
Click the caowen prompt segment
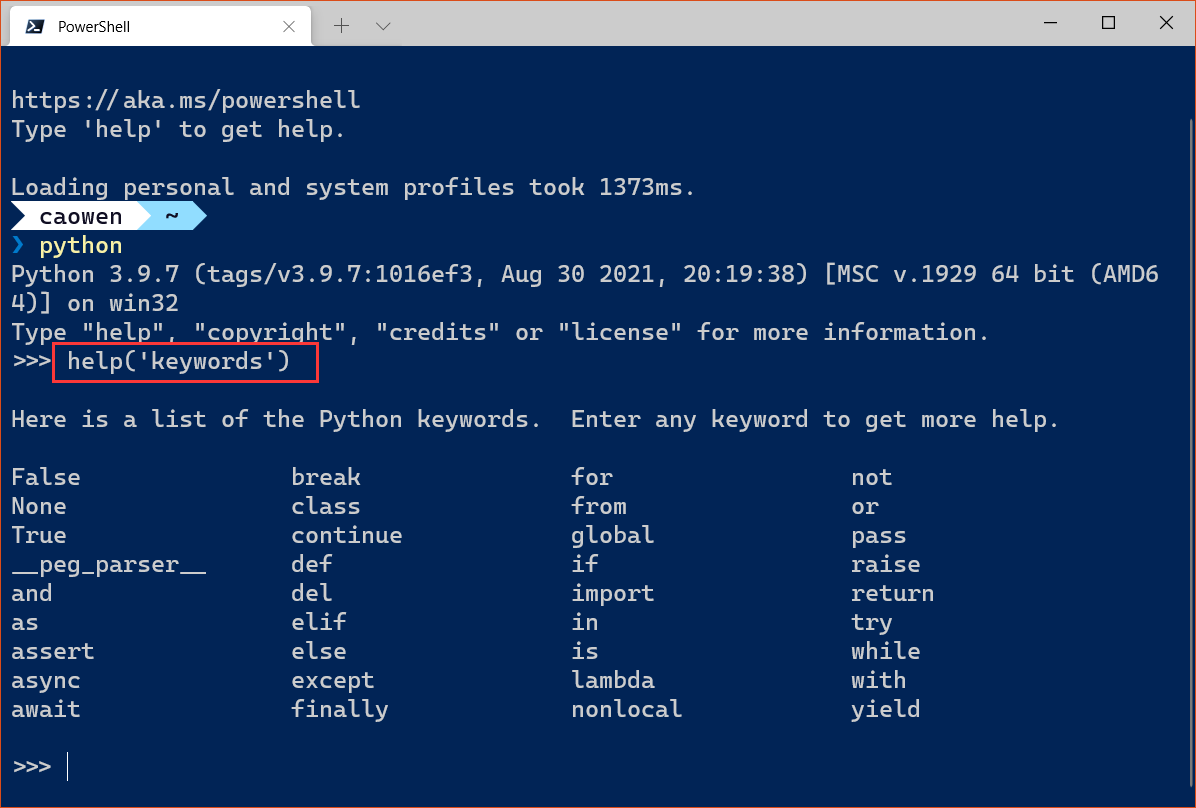(80, 216)
